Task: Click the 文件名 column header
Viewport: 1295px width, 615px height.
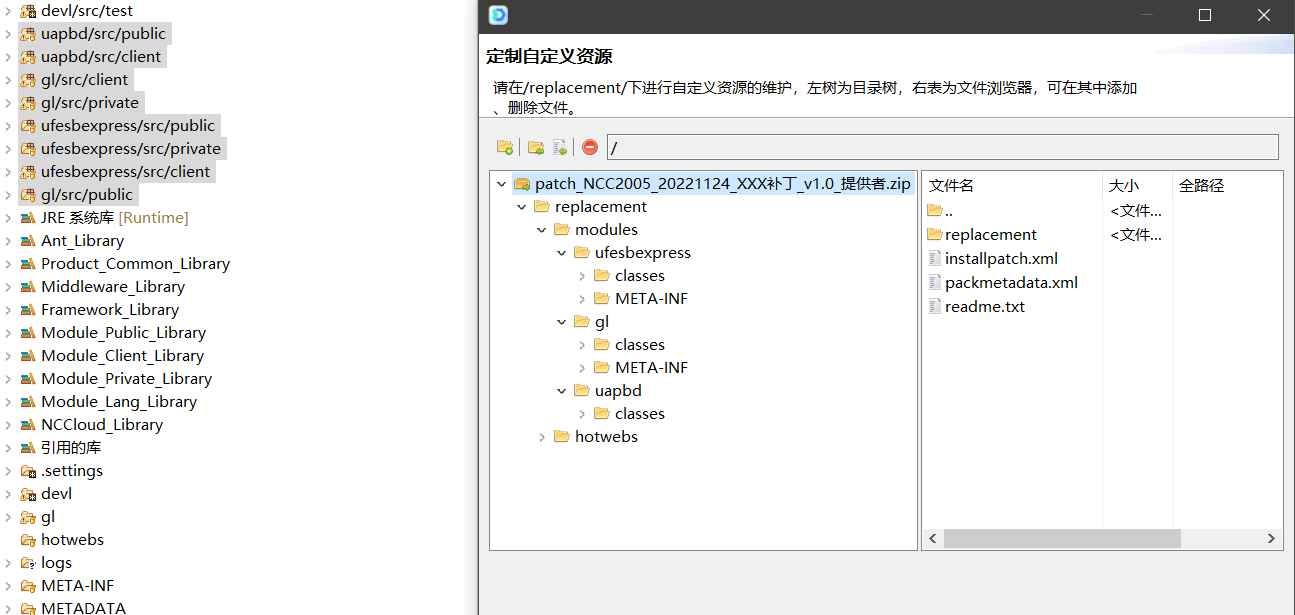Action: [x=951, y=186]
